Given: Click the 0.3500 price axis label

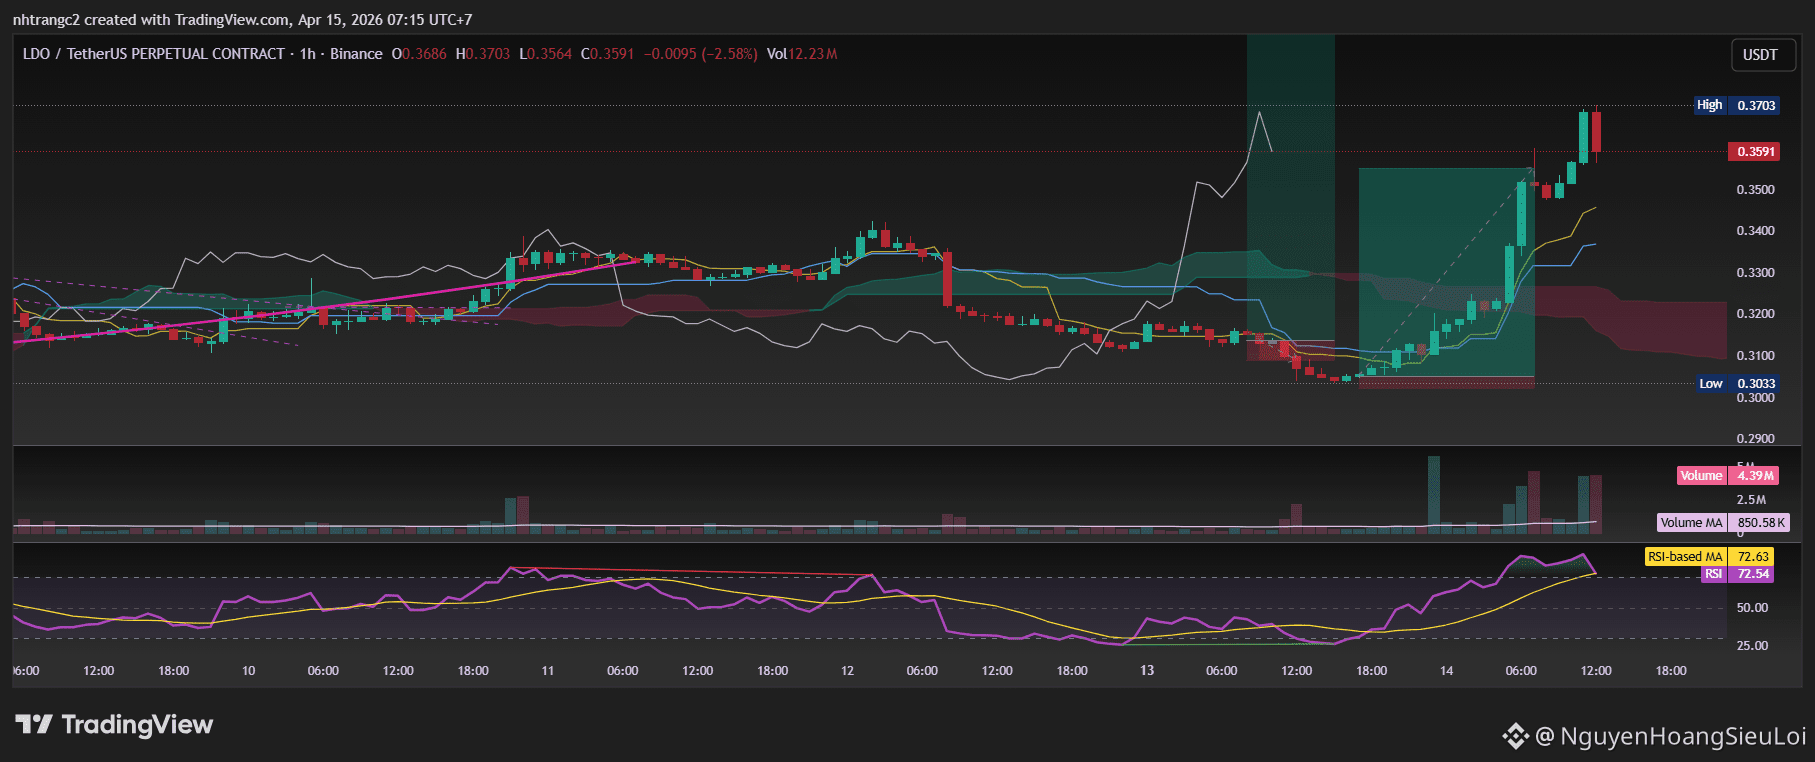Looking at the screenshot, I should [x=1756, y=190].
